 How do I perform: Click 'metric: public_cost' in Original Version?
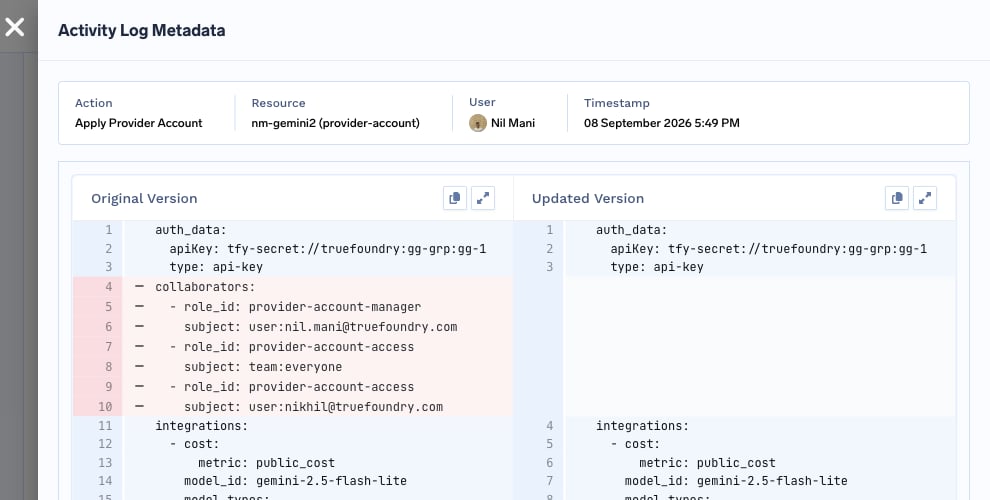coord(266,463)
